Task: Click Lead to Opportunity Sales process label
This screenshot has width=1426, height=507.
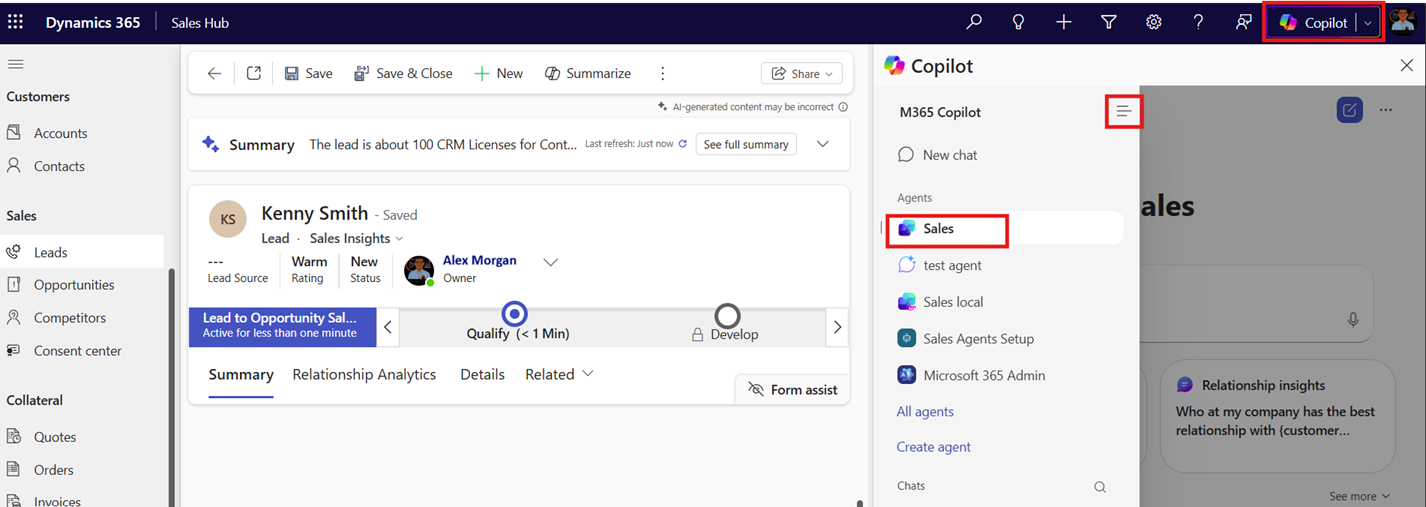Action: [x=282, y=326]
